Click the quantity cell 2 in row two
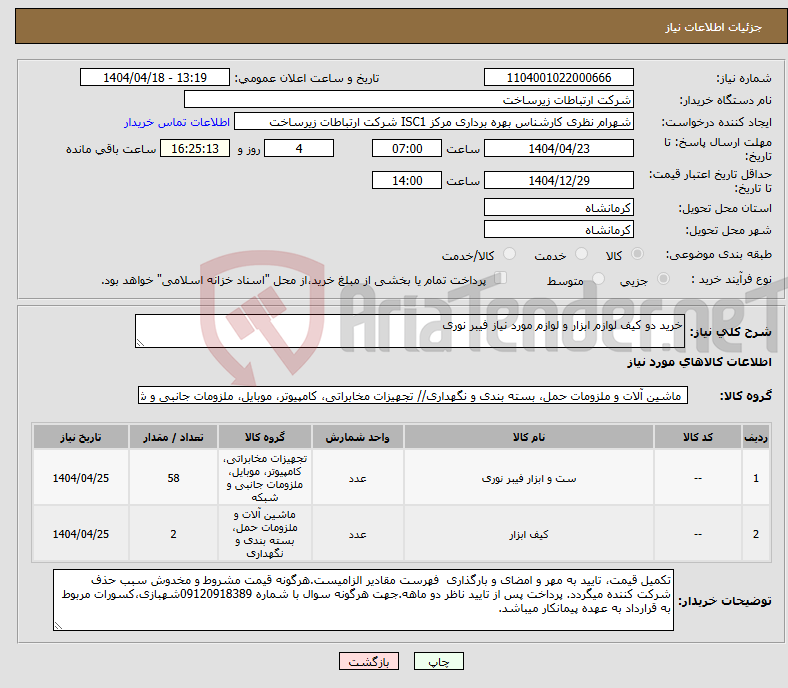Screen dimensions: 788x688 tap(173, 534)
